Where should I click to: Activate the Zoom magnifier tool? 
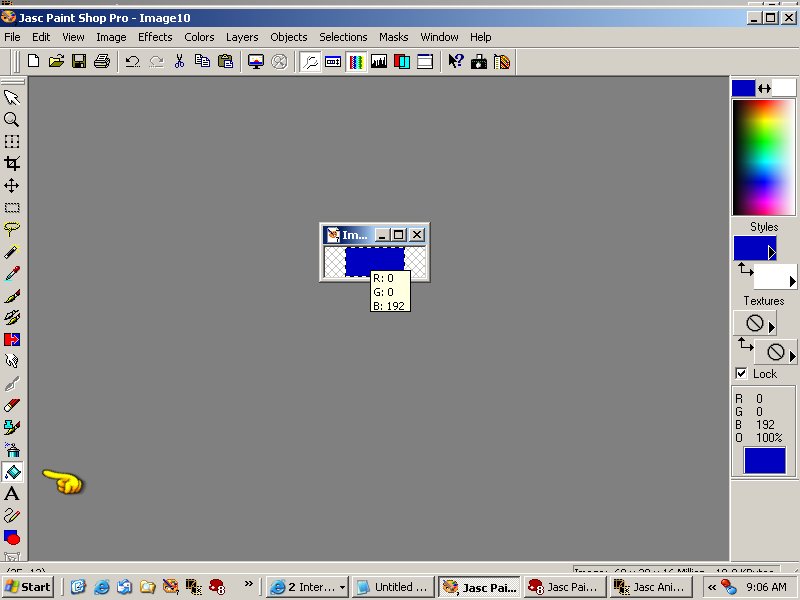tap(12, 119)
